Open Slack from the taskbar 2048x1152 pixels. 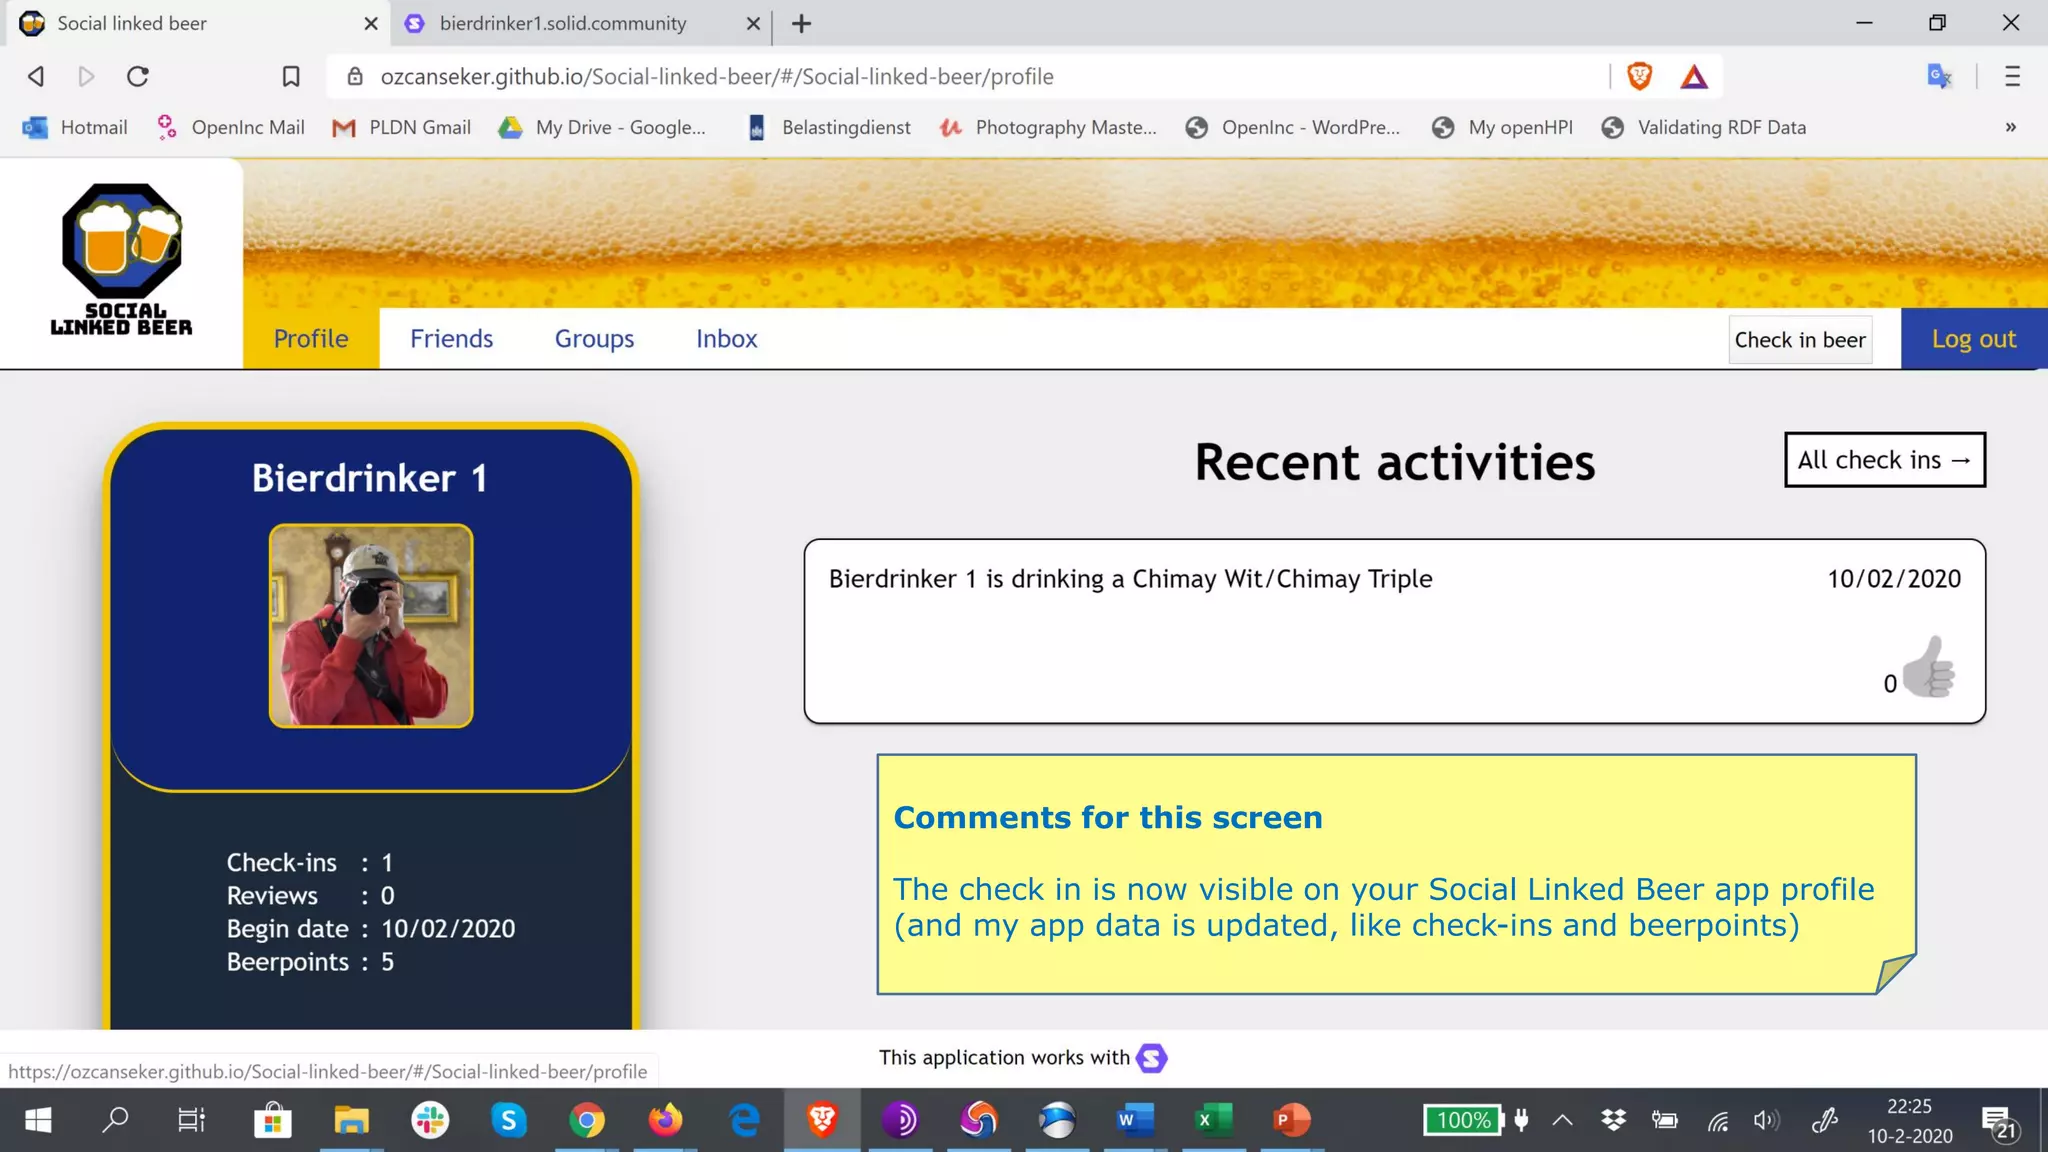click(430, 1120)
